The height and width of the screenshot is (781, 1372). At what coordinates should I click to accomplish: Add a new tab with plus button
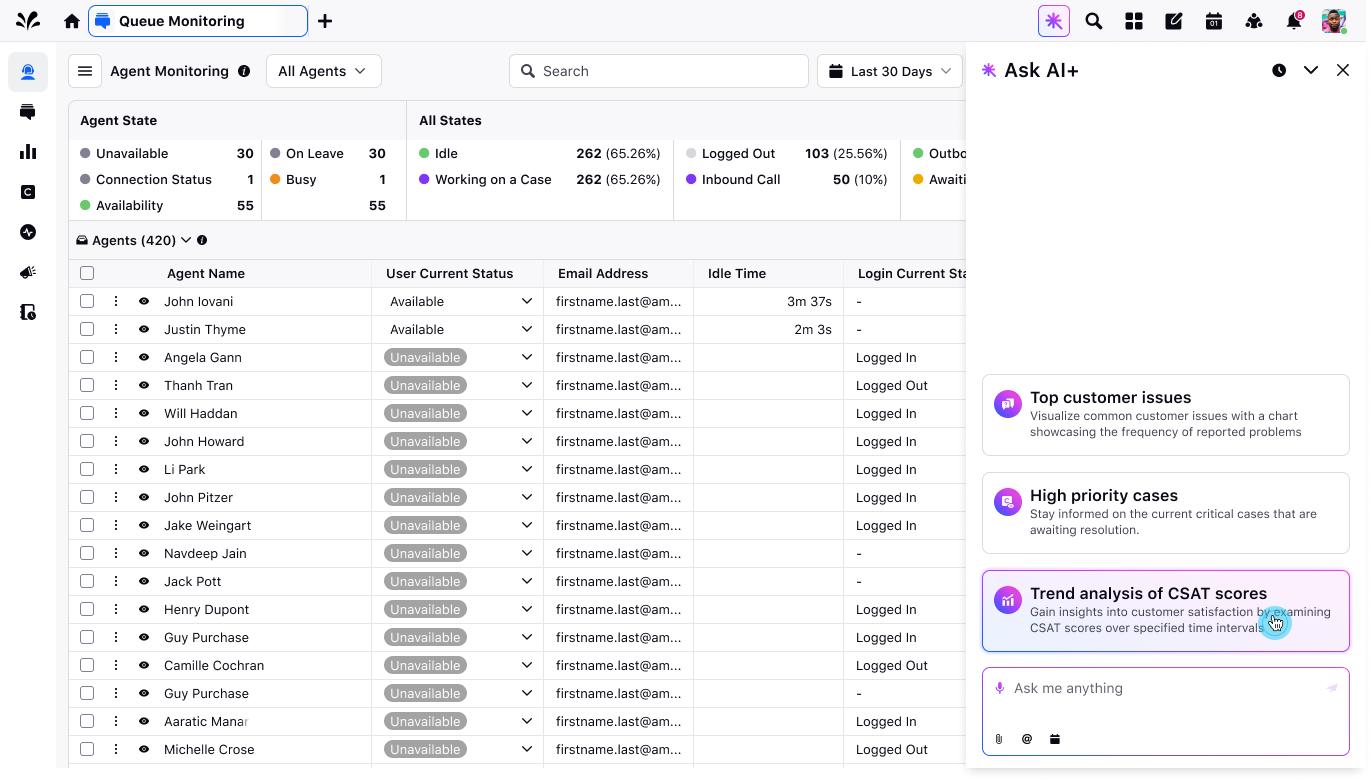point(325,21)
